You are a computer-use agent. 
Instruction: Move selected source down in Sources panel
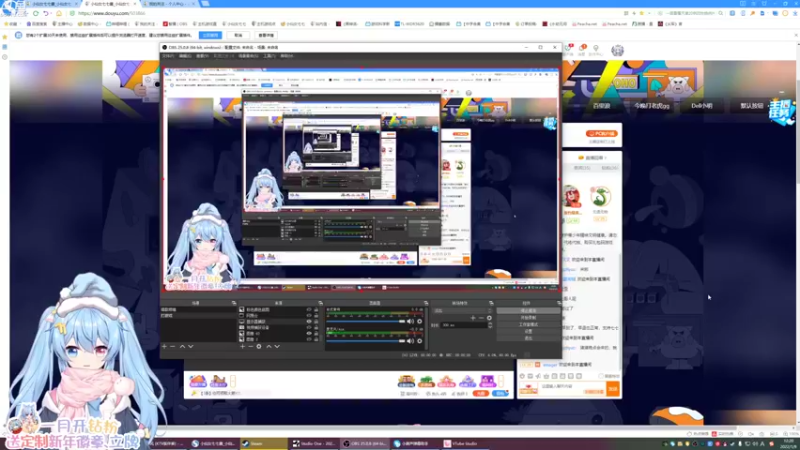pos(277,346)
